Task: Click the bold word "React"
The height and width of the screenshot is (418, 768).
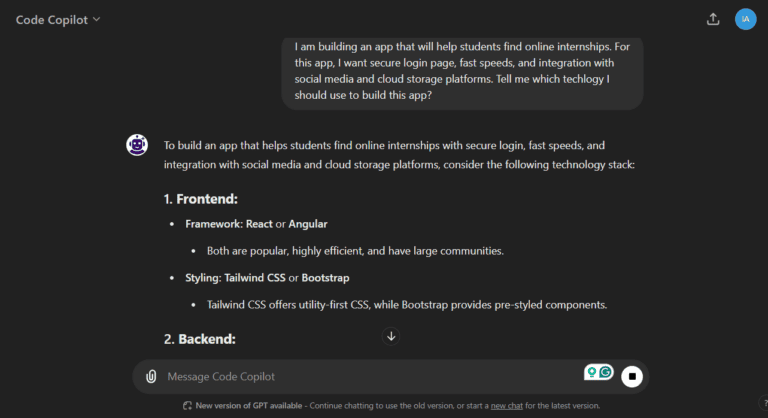Action: (259, 223)
